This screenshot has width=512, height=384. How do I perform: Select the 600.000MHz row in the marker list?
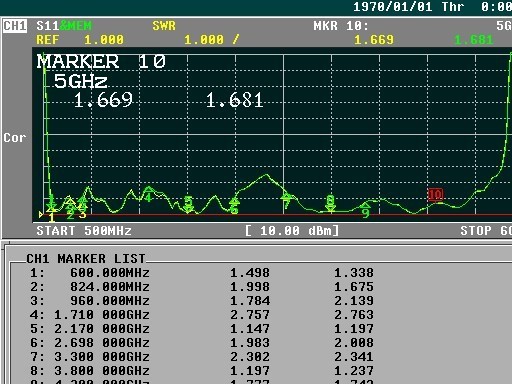(x=202, y=273)
